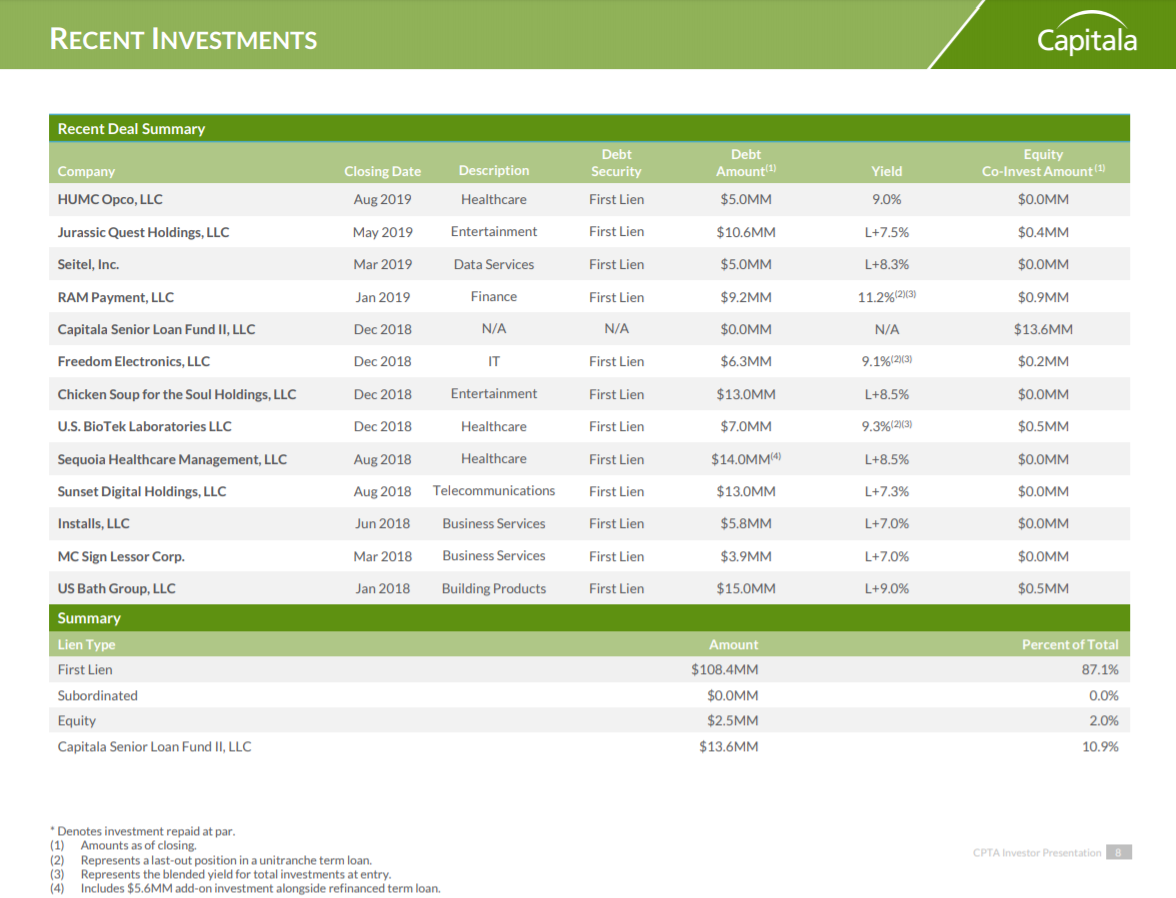1176x898 pixels.
Task: Click equity co-invest '$13.6MM' in deal table
Action: point(1043,329)
